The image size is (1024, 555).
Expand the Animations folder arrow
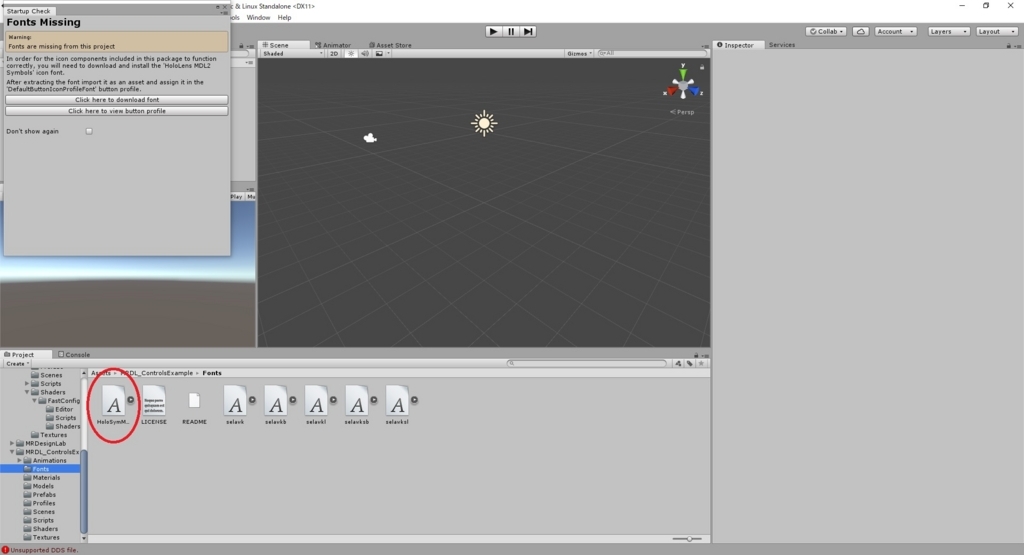coord(20,460)
